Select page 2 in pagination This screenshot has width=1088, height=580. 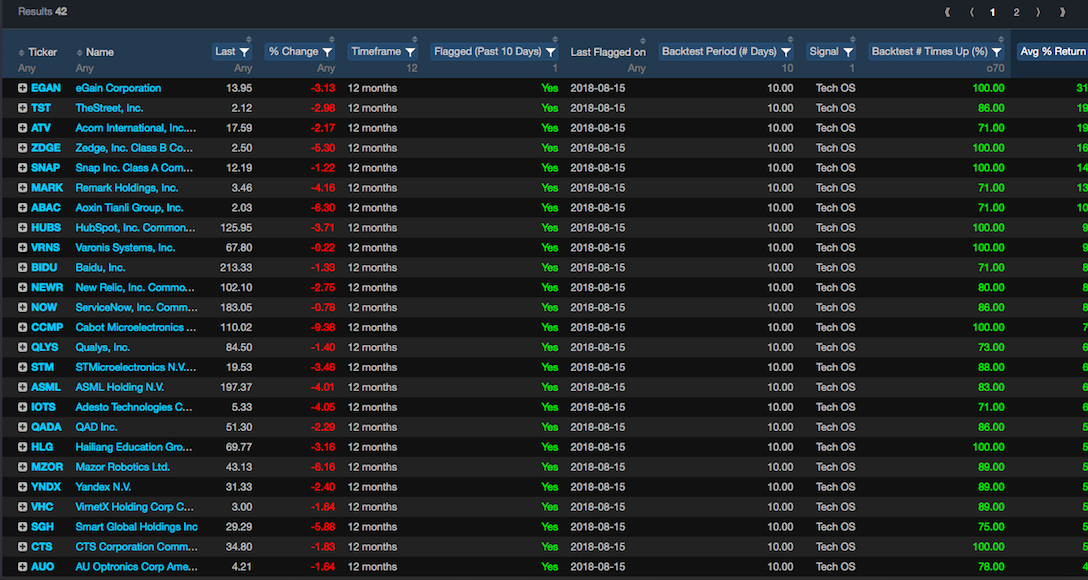coord(1016,12)
